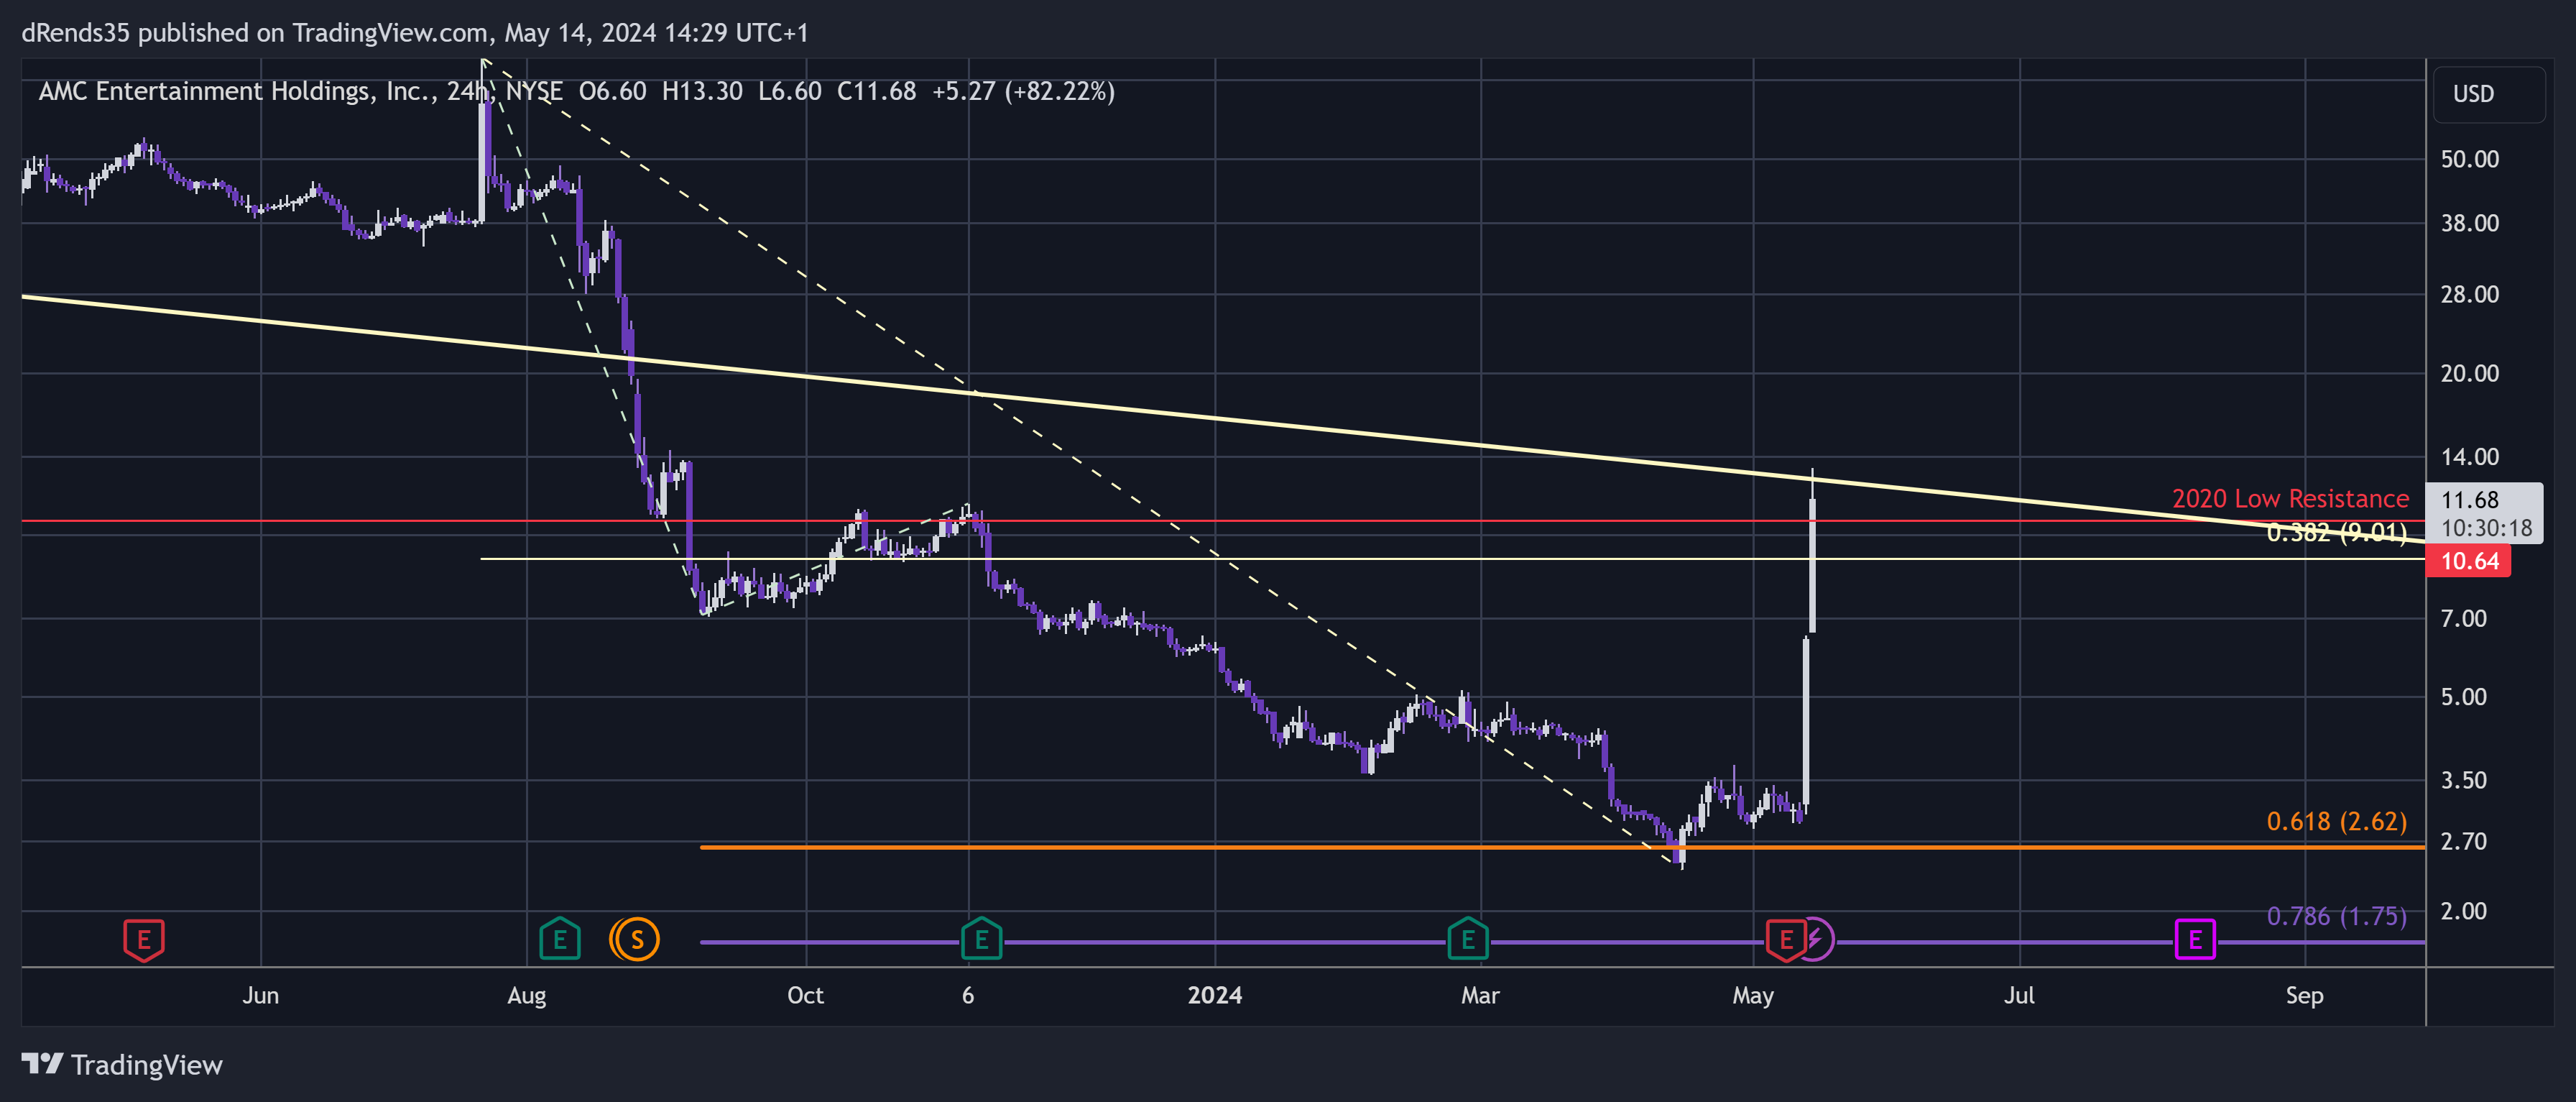Click the orange 0.618 horizontal fib line
Image resolution: width=2576 pixels, height=1102 pixels.
[x=1562, y=847]
